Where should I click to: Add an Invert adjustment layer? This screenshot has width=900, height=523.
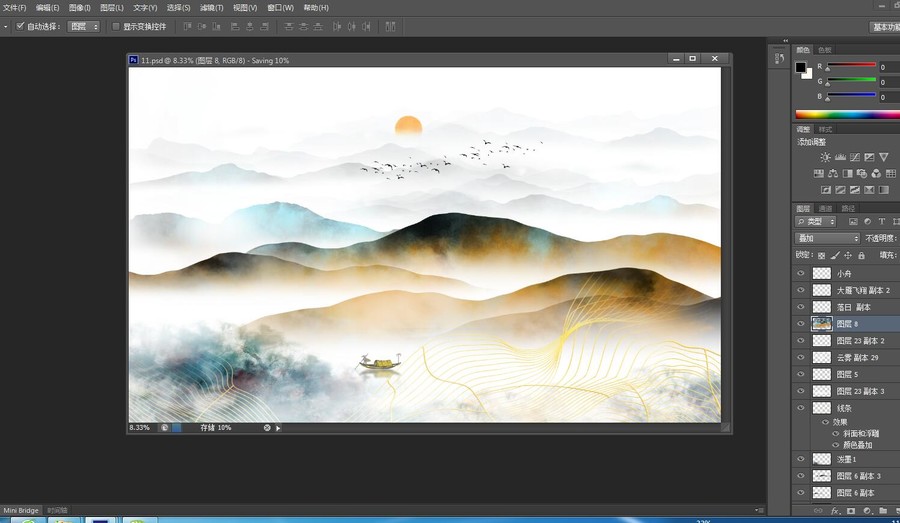[x=826, y=190]
